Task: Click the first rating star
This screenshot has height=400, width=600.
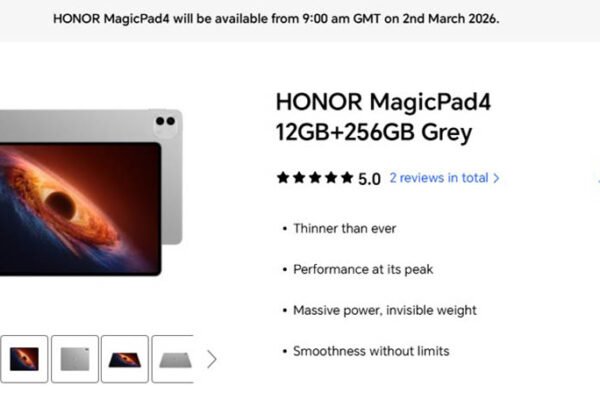Action: pyautogui.click(x=283, y=178)
